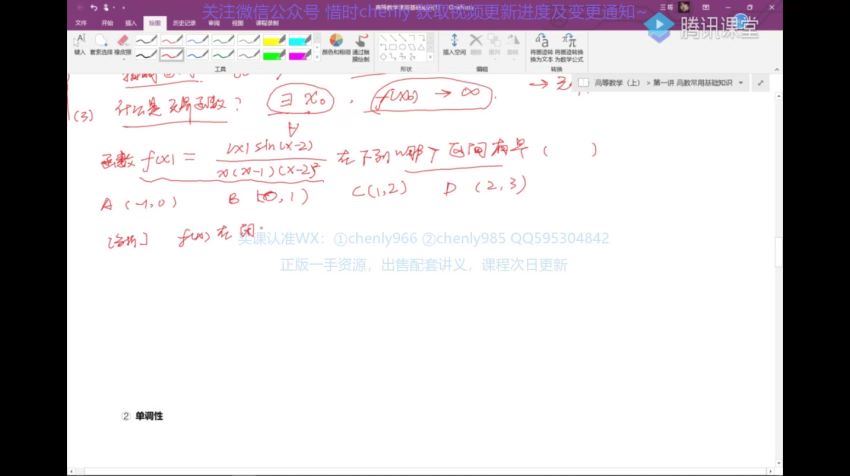Viewport: 850px width, 476px height.
Task: Toggle 通过触摸绘制 draw with touch
Action: click(361, 47)
